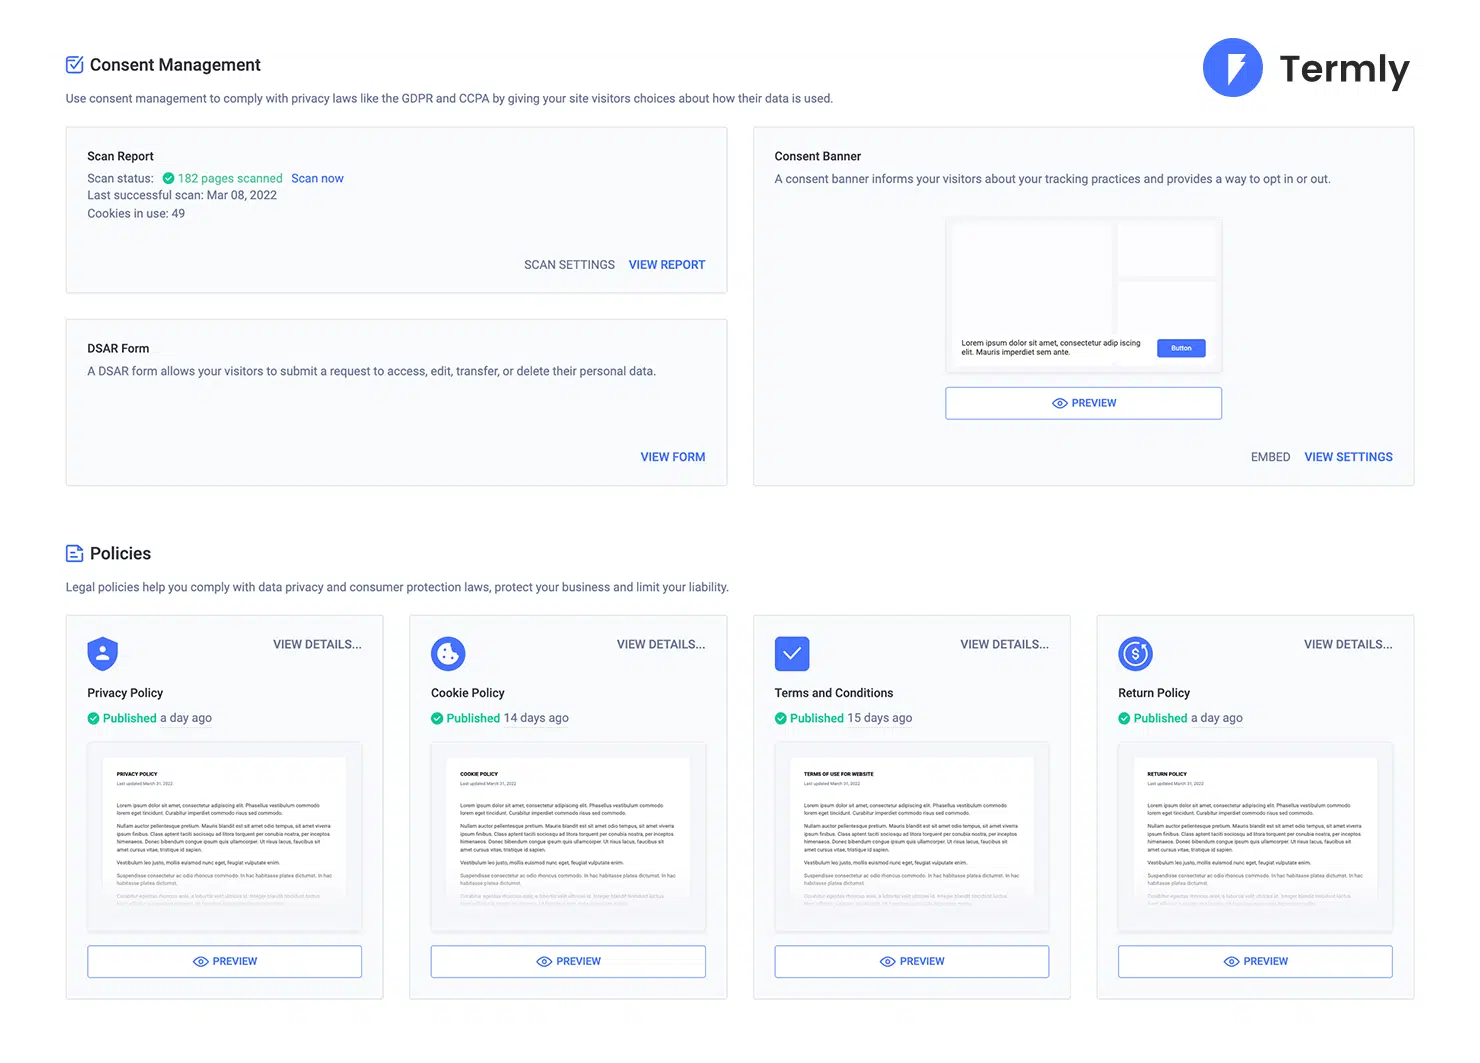This screenshot has height=1063, width=1480.
Task: Expand View Details for Privacy Policy
Action: coord(317,645)
